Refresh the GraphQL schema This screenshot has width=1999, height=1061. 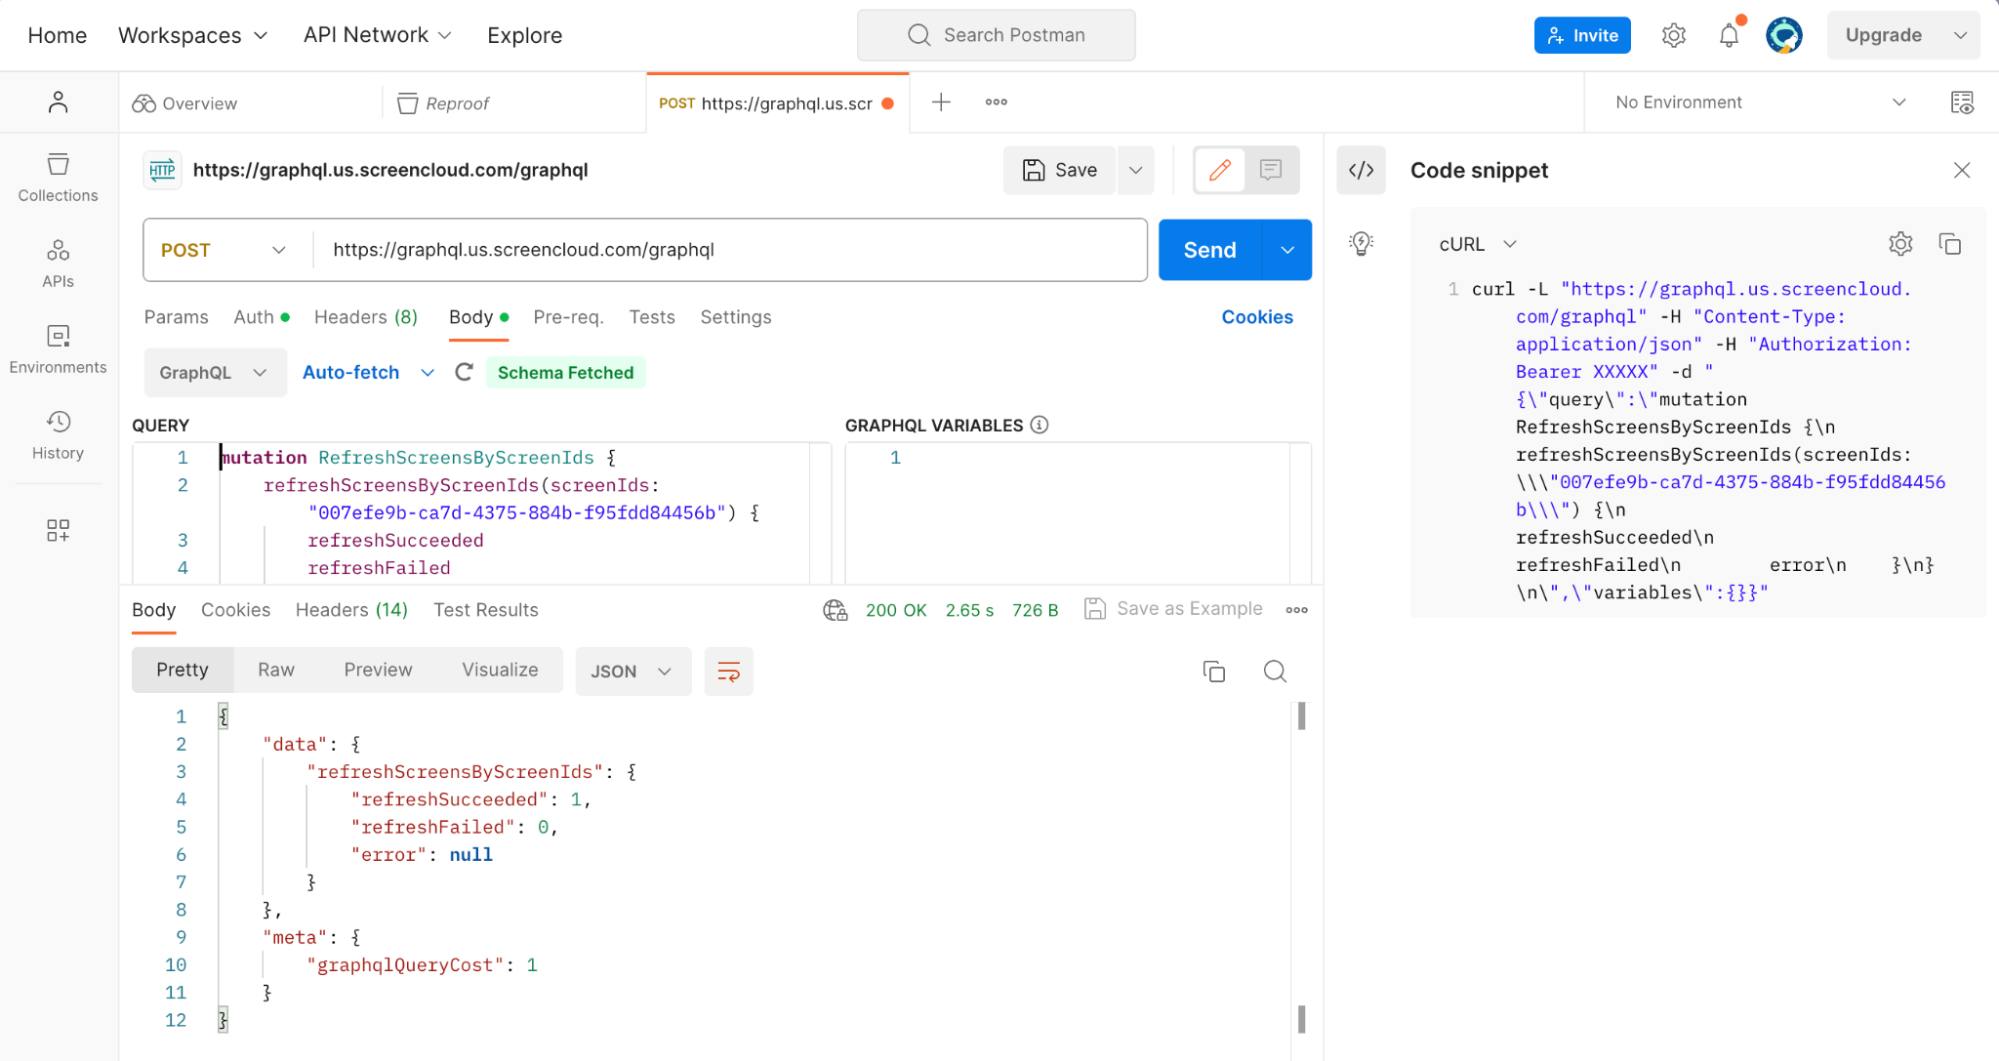coord(464,372)
